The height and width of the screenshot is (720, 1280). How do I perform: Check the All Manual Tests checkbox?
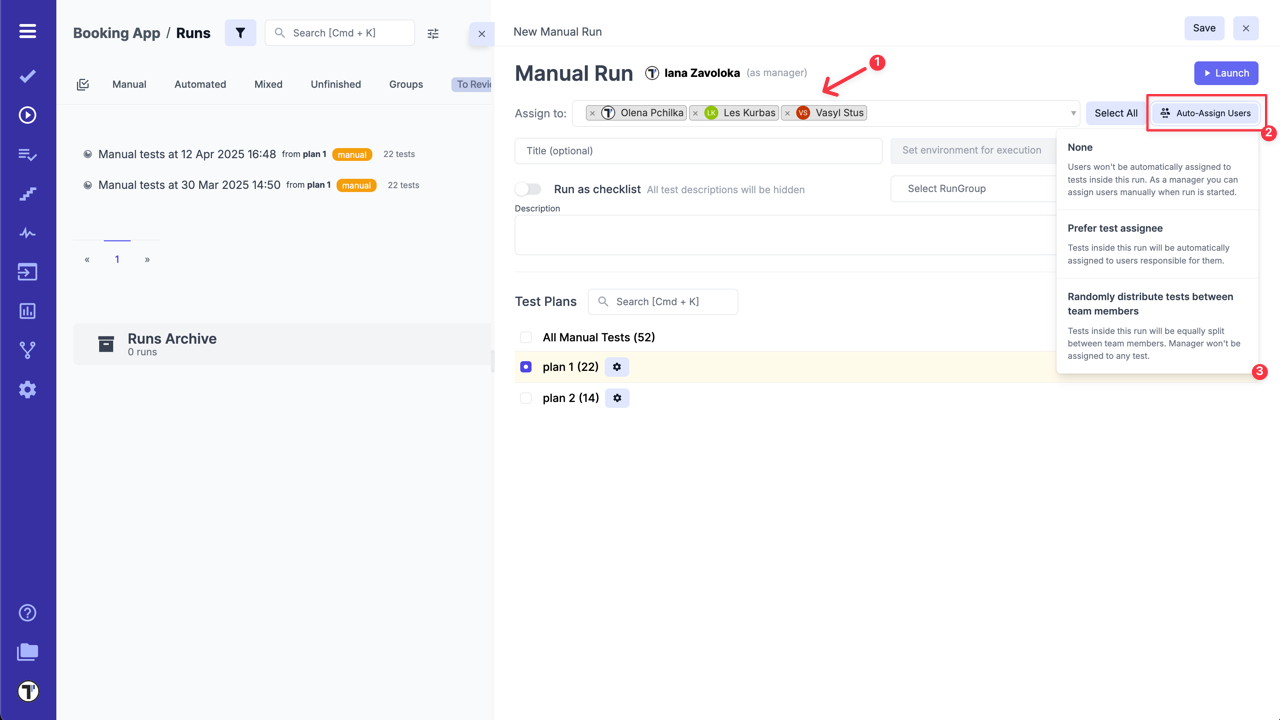525,337
